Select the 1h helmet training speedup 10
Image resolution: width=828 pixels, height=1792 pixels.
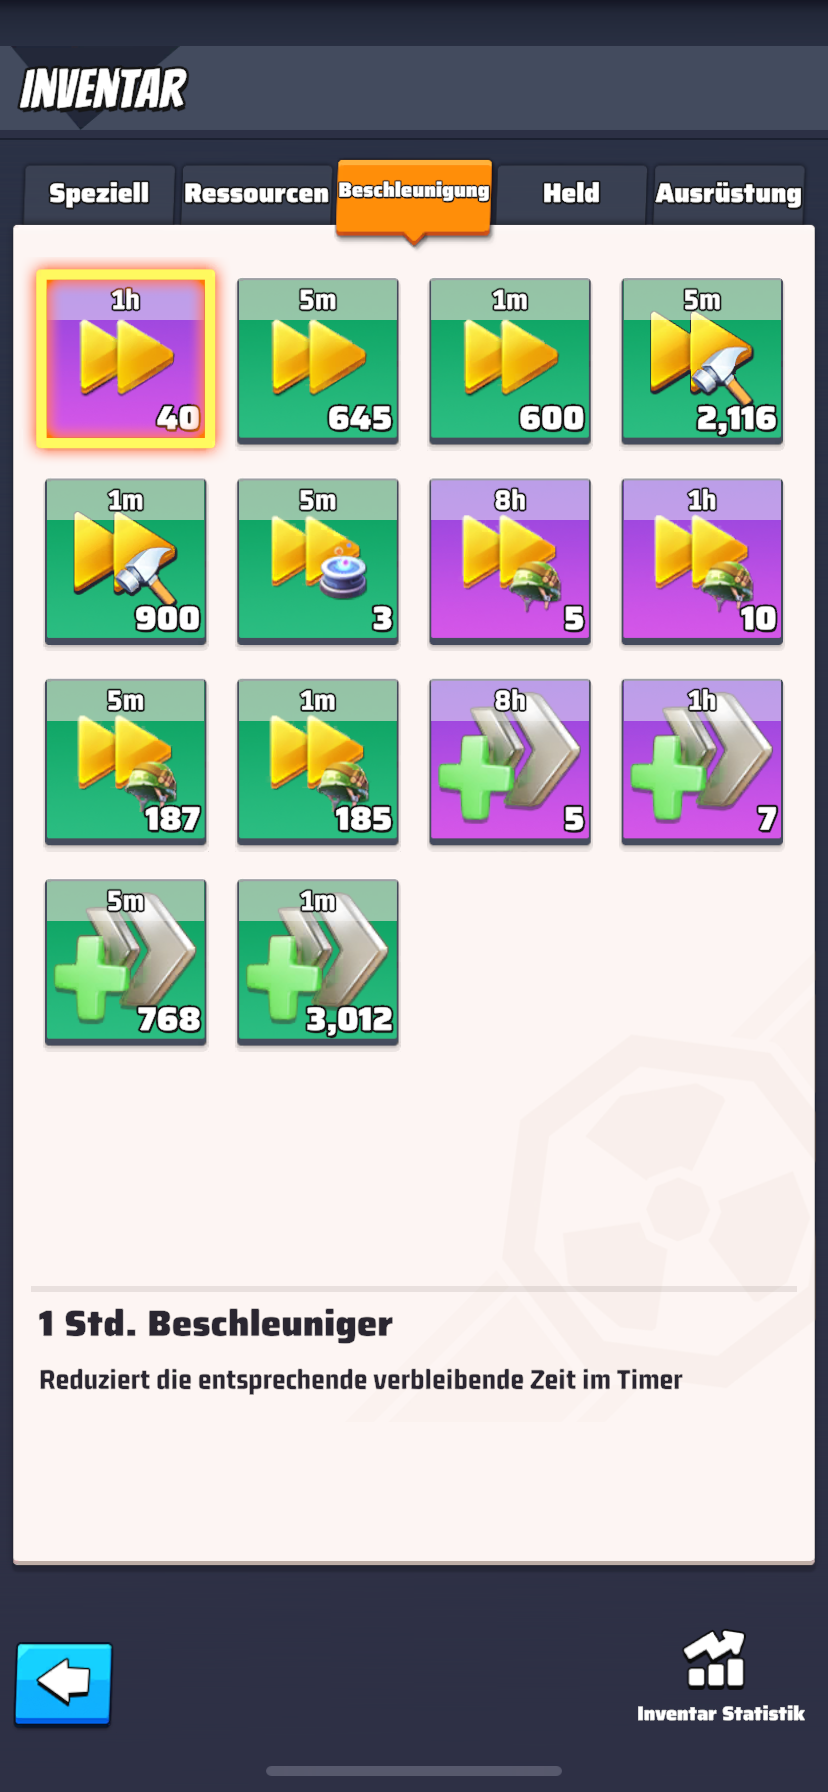coord(702,560)
